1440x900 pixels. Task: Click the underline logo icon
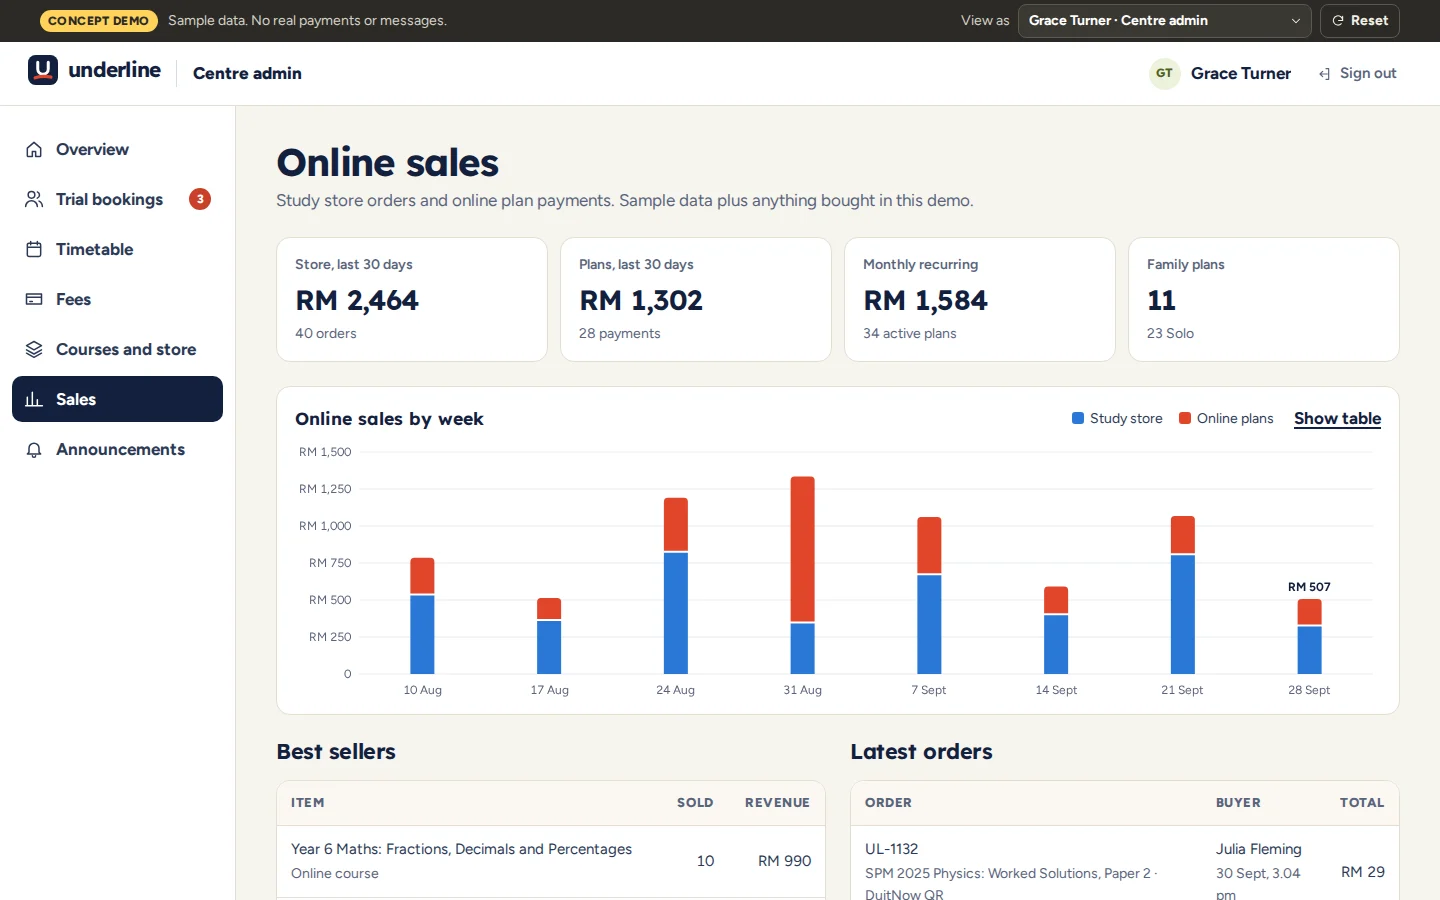(43, 70)
